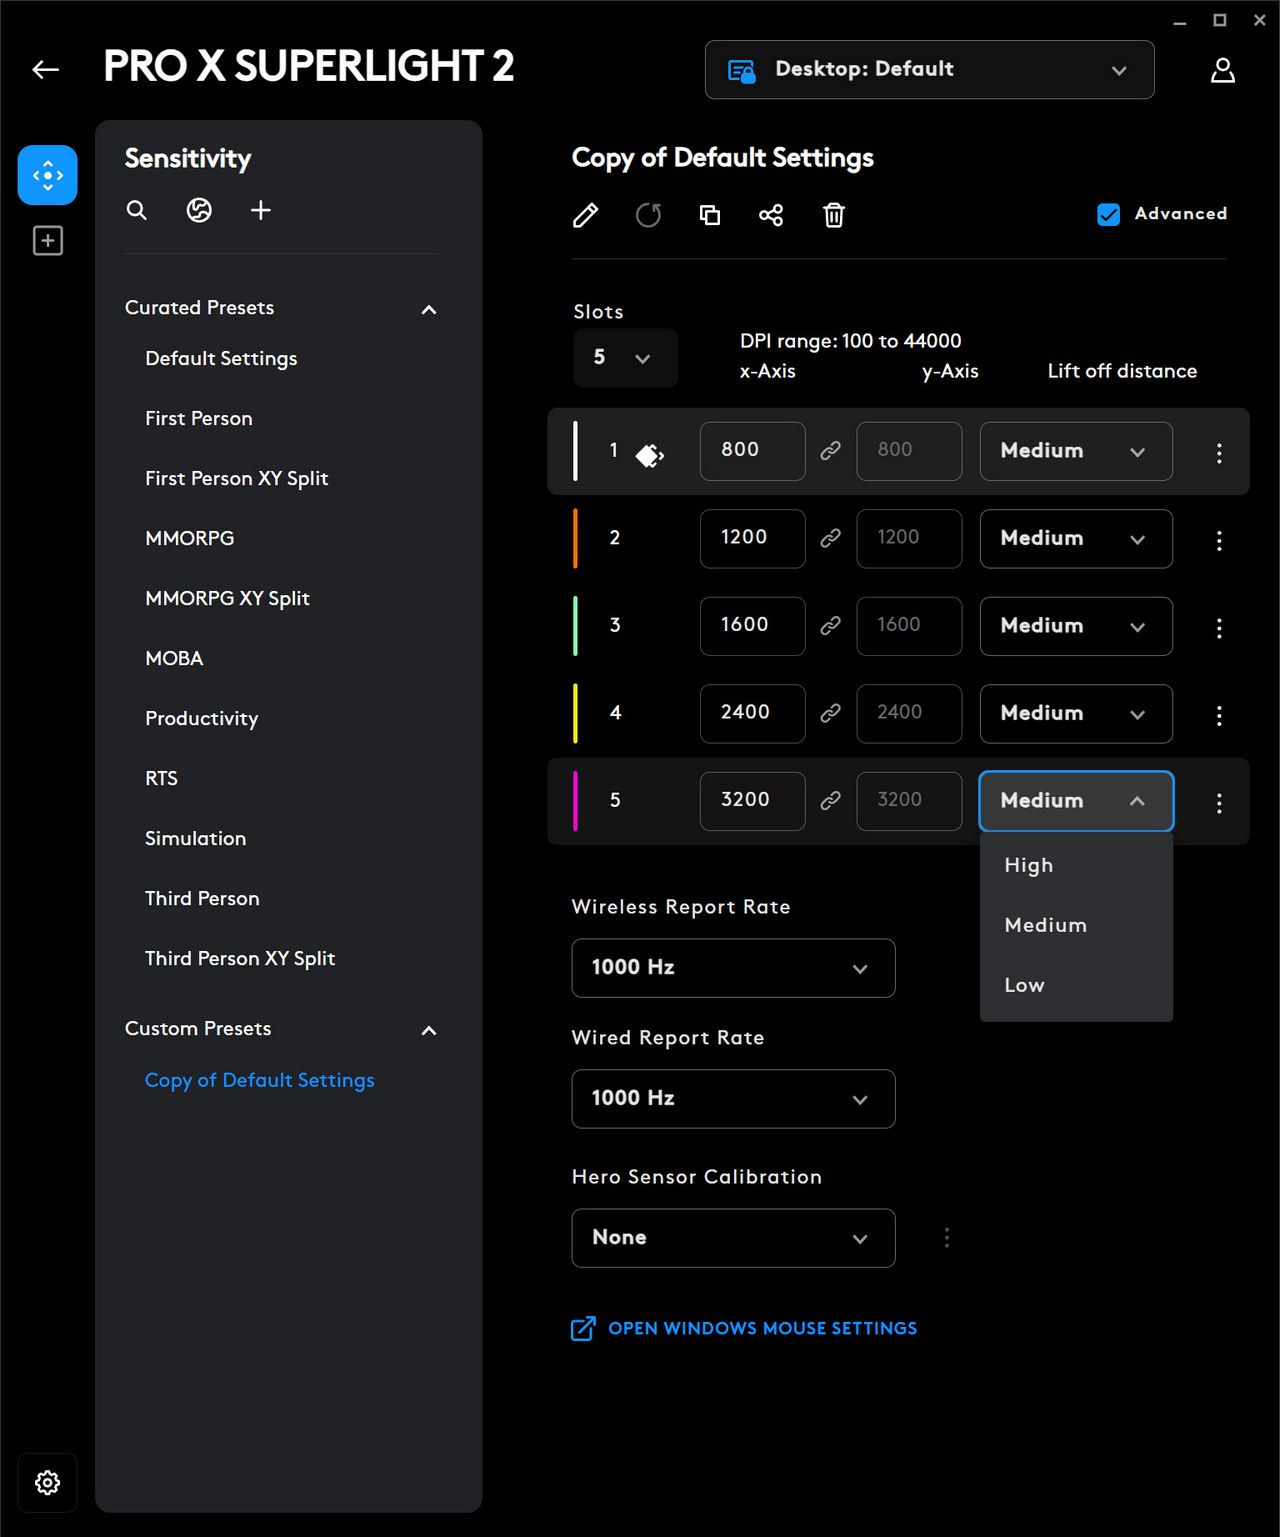Viewport: 1280px width, 1537px height.
Task: Toggle axis link icon in slot 2
Action: [x=830, y=538]
